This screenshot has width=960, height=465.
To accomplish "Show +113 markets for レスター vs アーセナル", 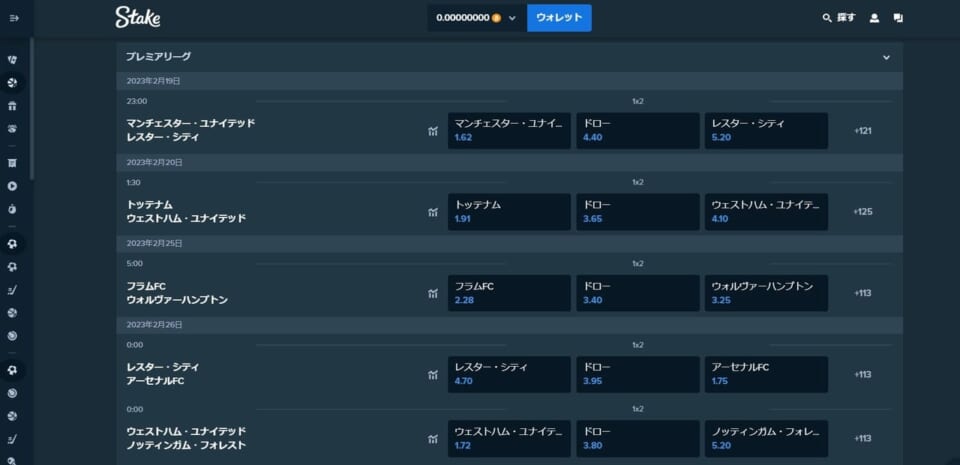I will 863,375.
